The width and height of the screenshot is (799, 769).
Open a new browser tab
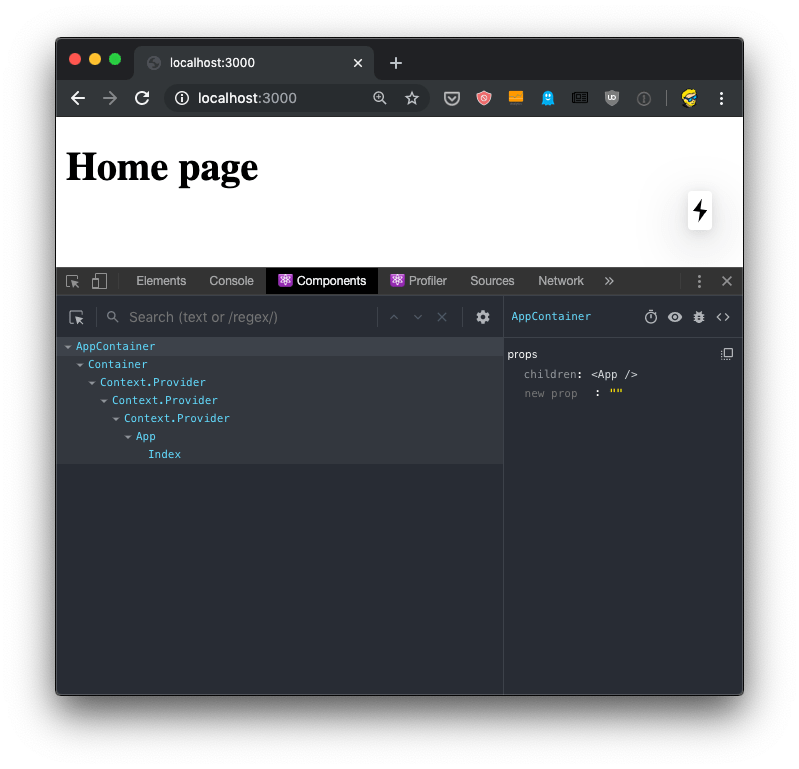(396, 63)
